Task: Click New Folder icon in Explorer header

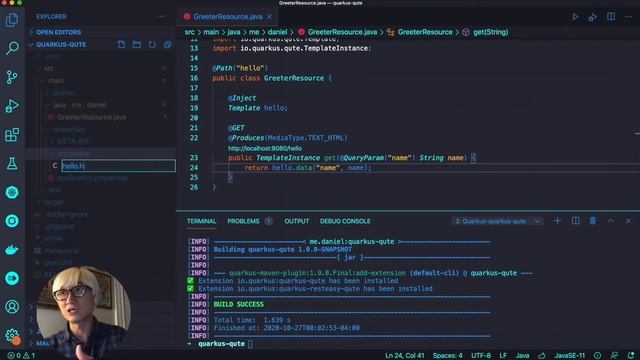Action: (137, 44)
